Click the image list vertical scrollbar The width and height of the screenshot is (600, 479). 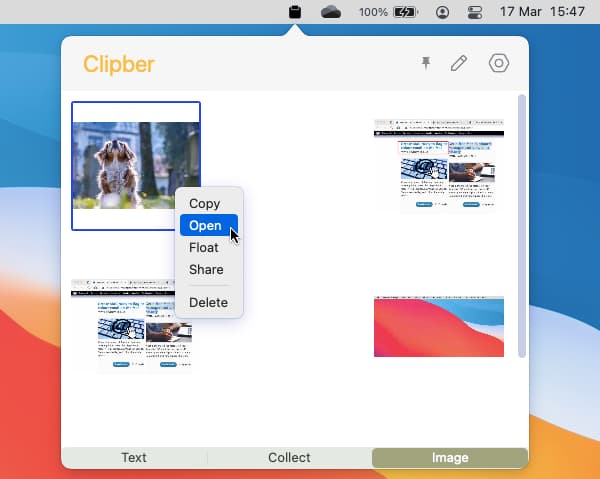pos(522,226)
